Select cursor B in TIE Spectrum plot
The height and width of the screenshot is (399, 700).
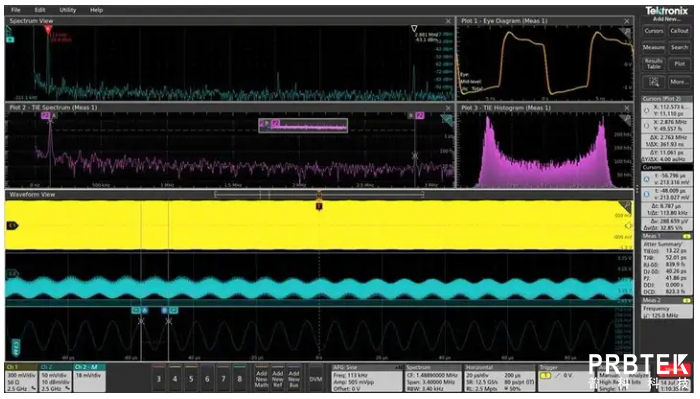411,116
